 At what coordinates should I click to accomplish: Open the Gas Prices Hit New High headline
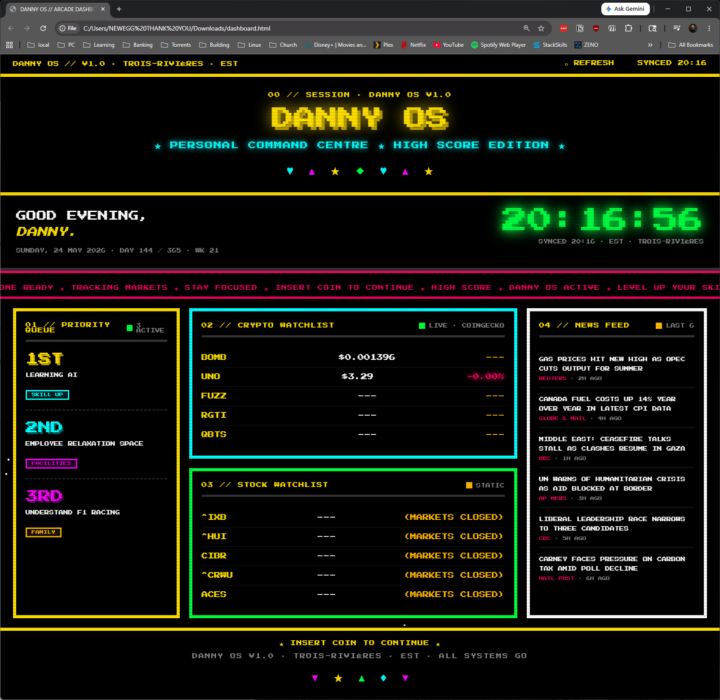point(612,363)
